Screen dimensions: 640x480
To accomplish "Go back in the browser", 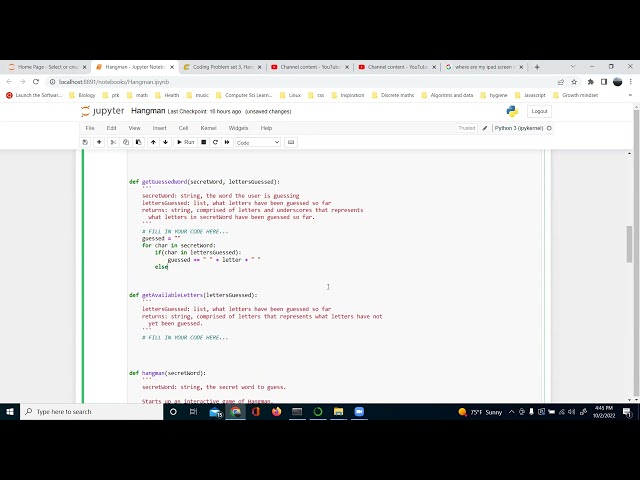I will [9, 82].
